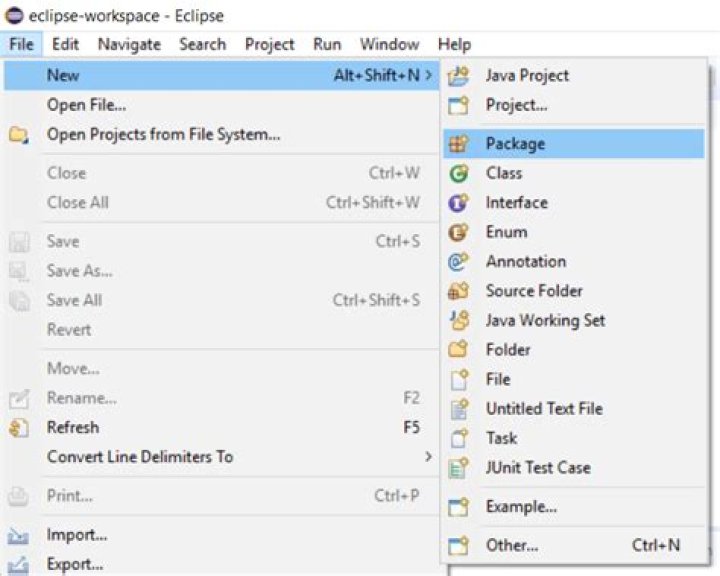The height and width of the screenshot is (576, 720).
Task: Click the Refresh icon in File menu
Action: [19, 428]
